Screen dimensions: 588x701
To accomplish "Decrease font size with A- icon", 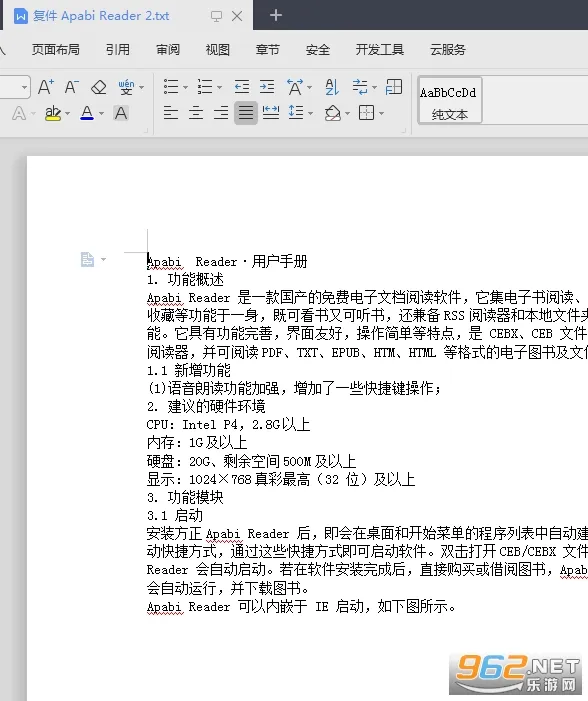I will pyautogui.click(x=72, y=87).
